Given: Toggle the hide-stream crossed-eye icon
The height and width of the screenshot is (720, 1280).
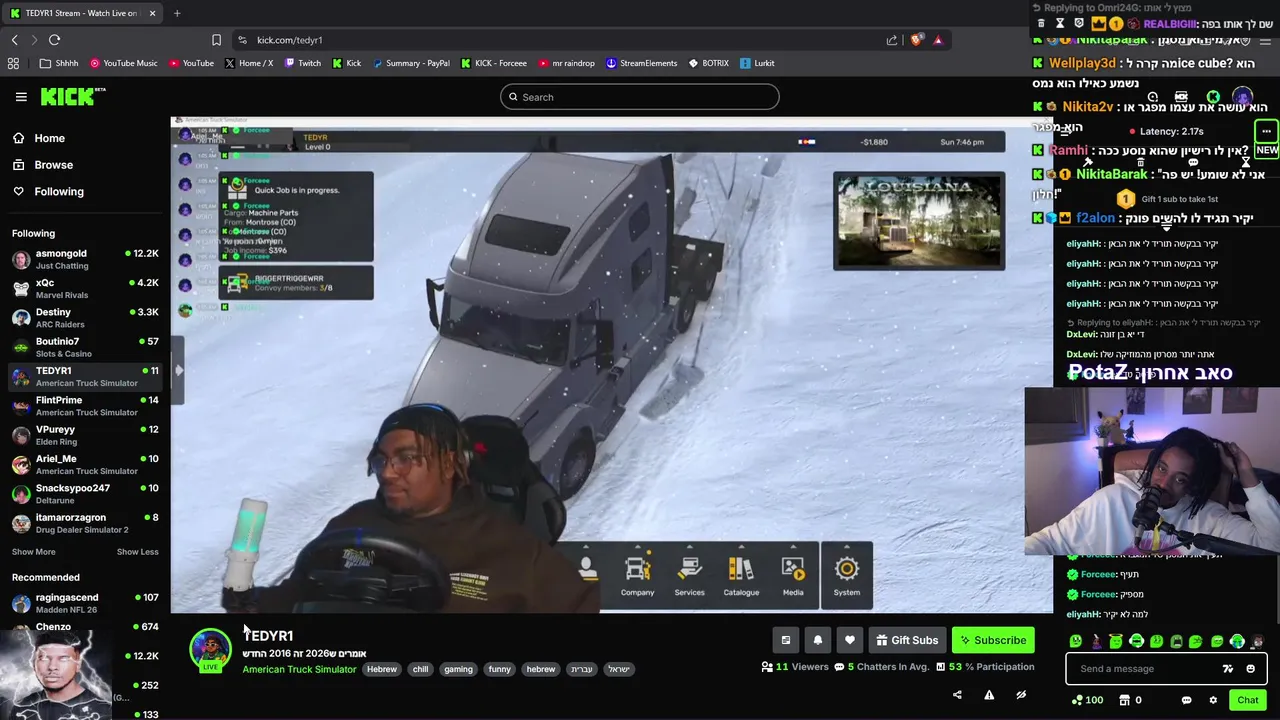Looking at the screenshot, I should [x=1021, y=695].
